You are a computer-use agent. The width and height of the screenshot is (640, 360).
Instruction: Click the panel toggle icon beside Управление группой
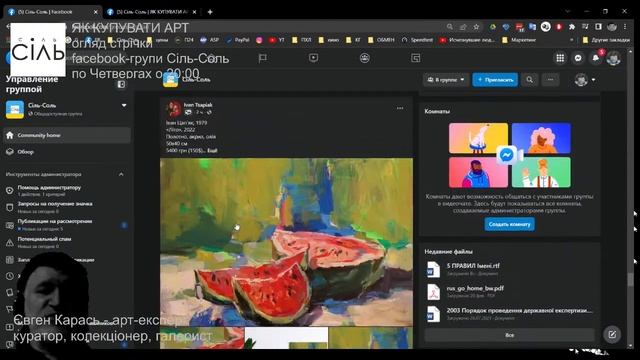[121, 84]
